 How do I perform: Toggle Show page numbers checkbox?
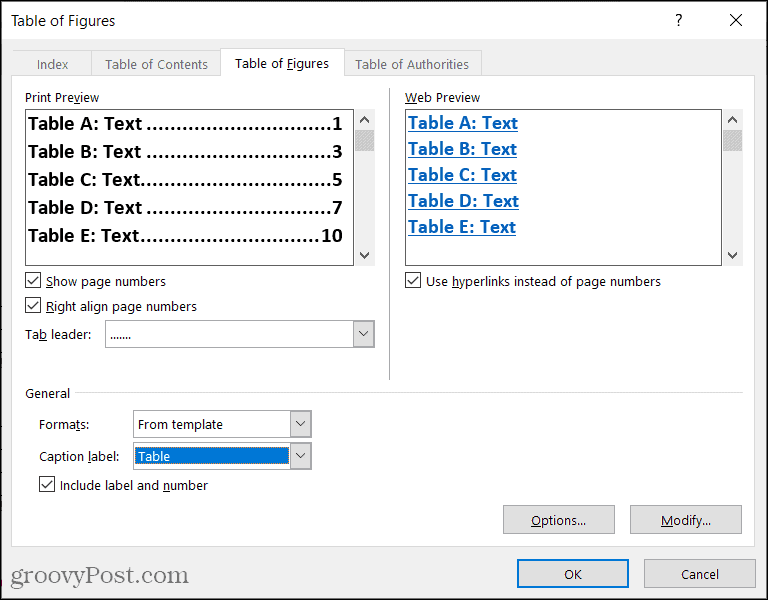pyautogui.click(x=34, y=282)
